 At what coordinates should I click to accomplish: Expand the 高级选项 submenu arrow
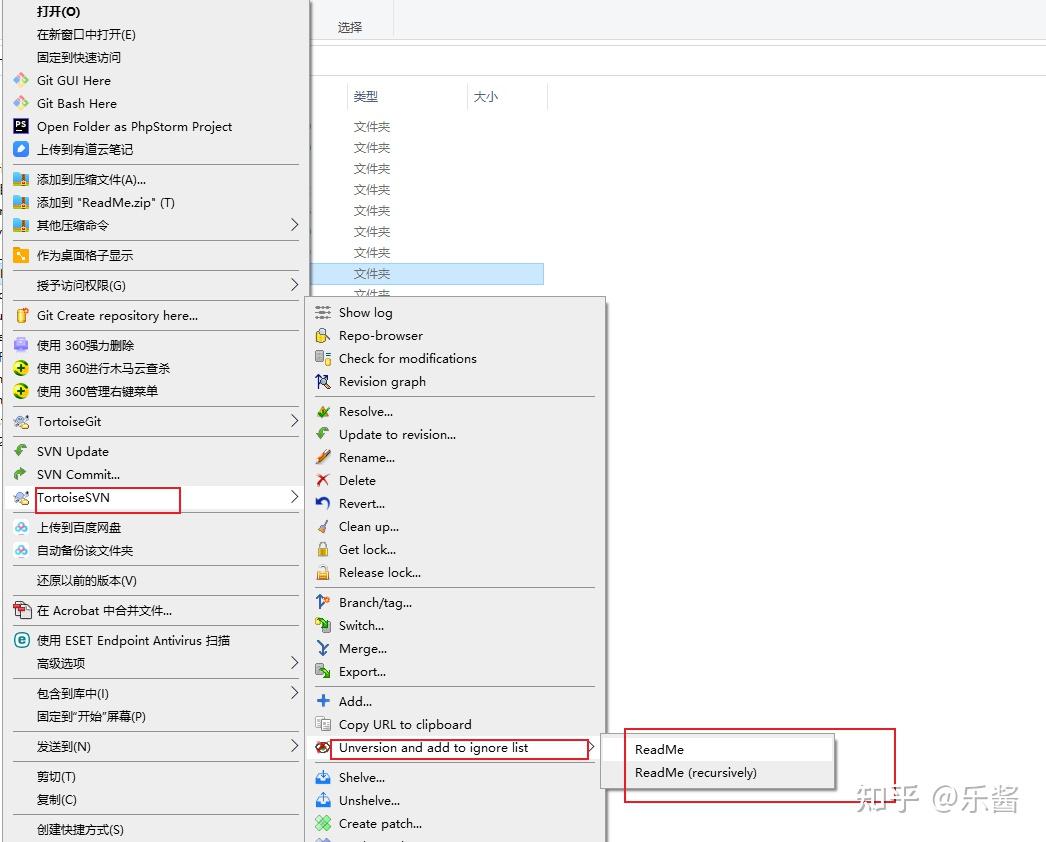coord(294,663)
